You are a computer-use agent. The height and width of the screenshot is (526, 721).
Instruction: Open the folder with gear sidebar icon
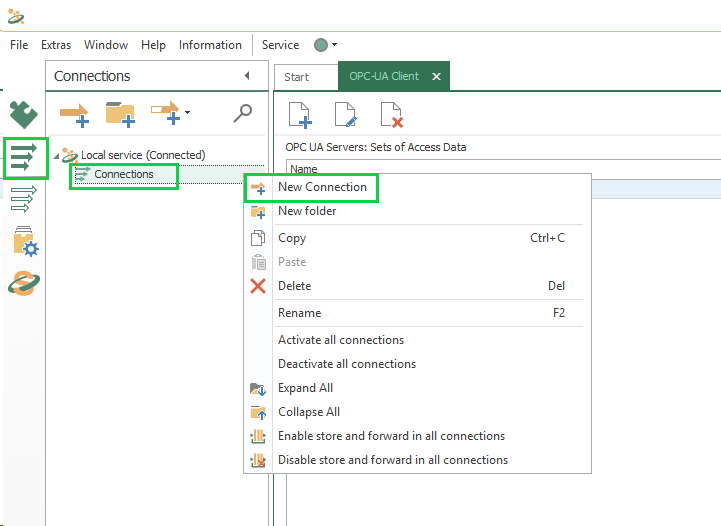[25, 241]
